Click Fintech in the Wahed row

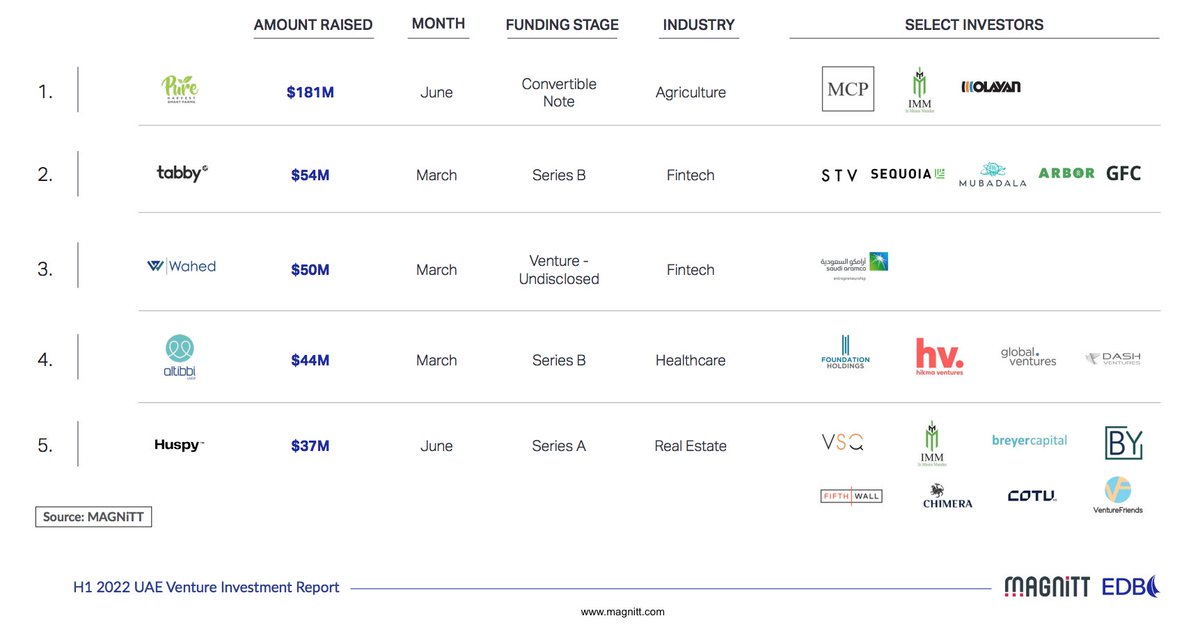[x=691, y=270]
